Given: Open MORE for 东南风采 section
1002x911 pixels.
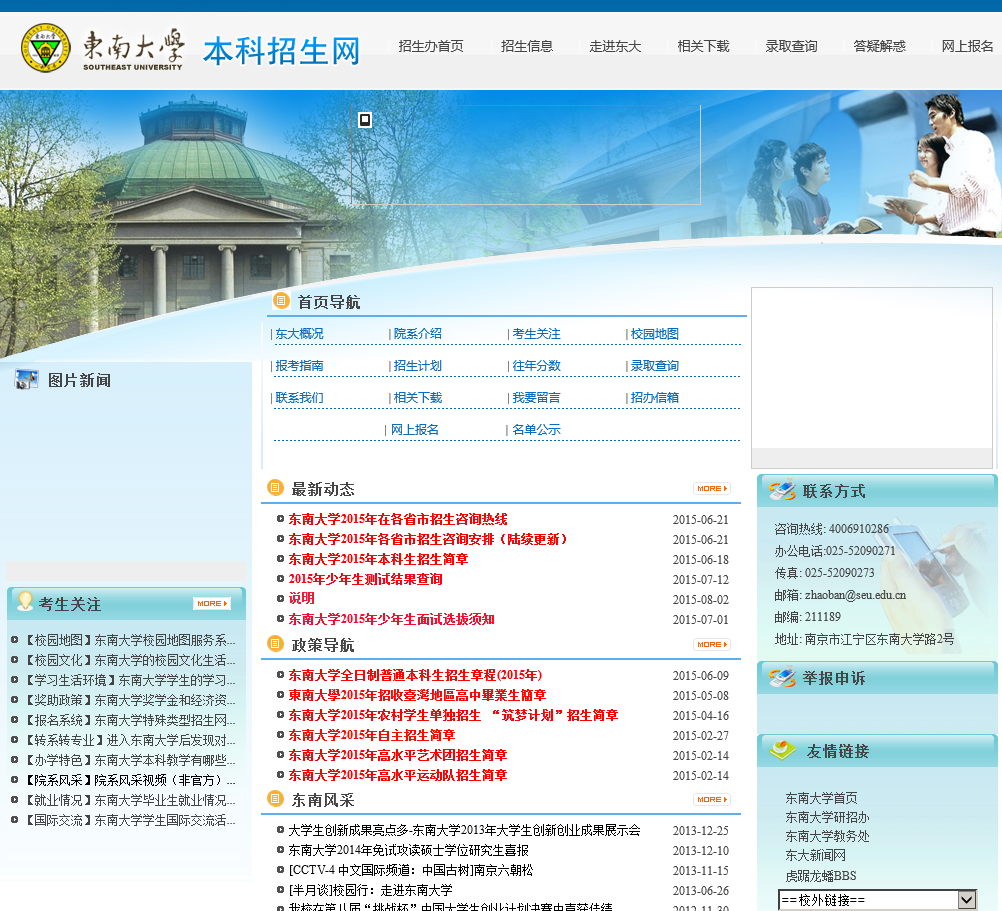Looking at the screenshot, I should (712, 800).
